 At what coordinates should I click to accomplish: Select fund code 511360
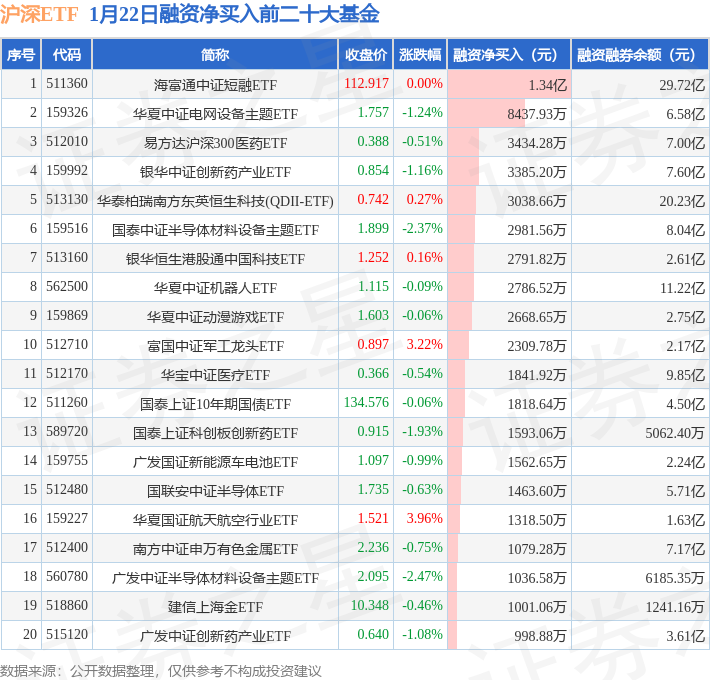pos(67,84)
